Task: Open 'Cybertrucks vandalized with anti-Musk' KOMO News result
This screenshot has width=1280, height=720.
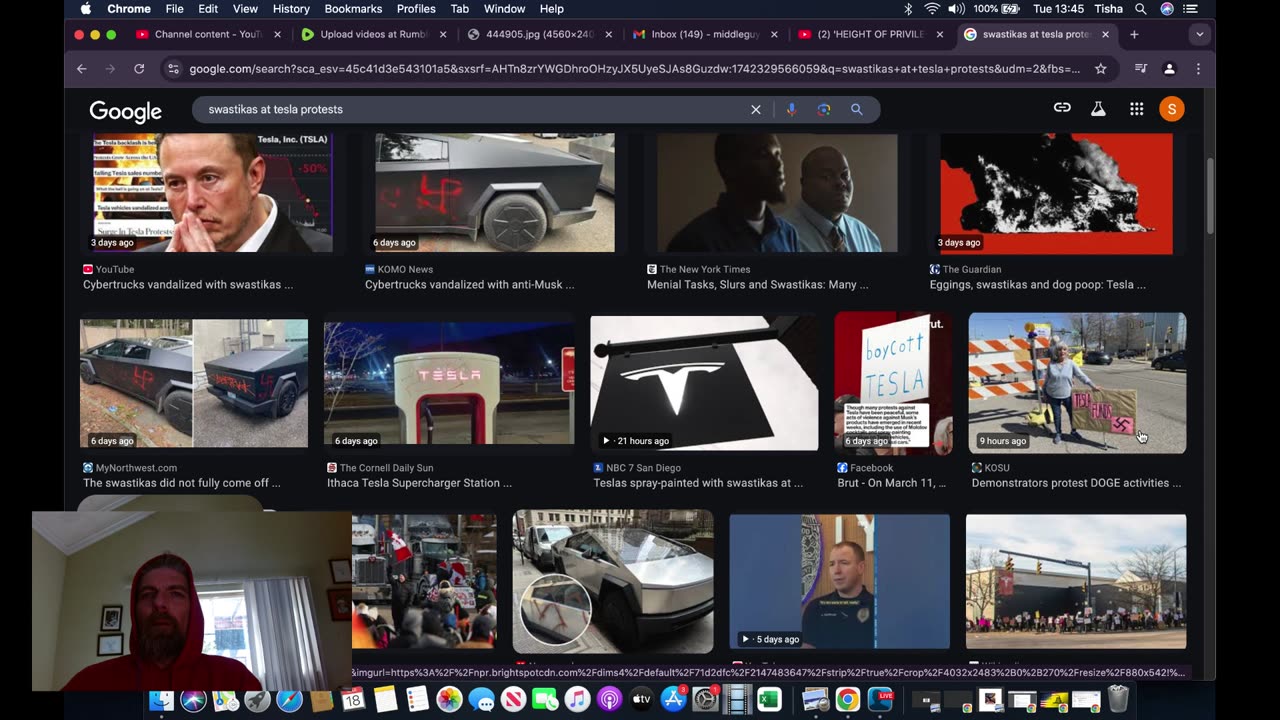Action: tap(469, 285)
